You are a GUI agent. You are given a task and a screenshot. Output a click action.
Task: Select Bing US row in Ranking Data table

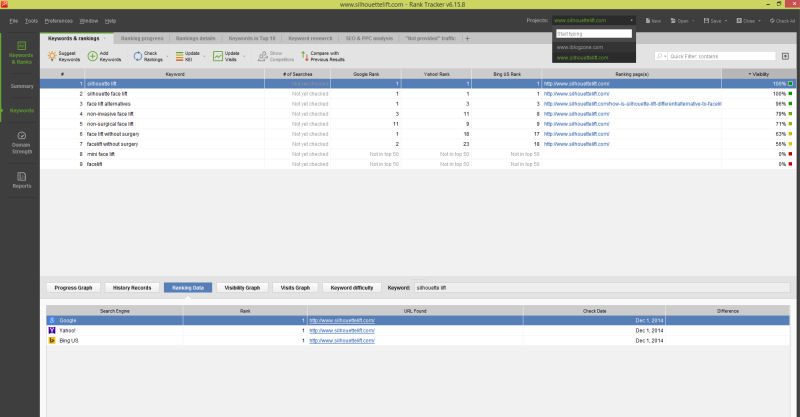[418, 340]
